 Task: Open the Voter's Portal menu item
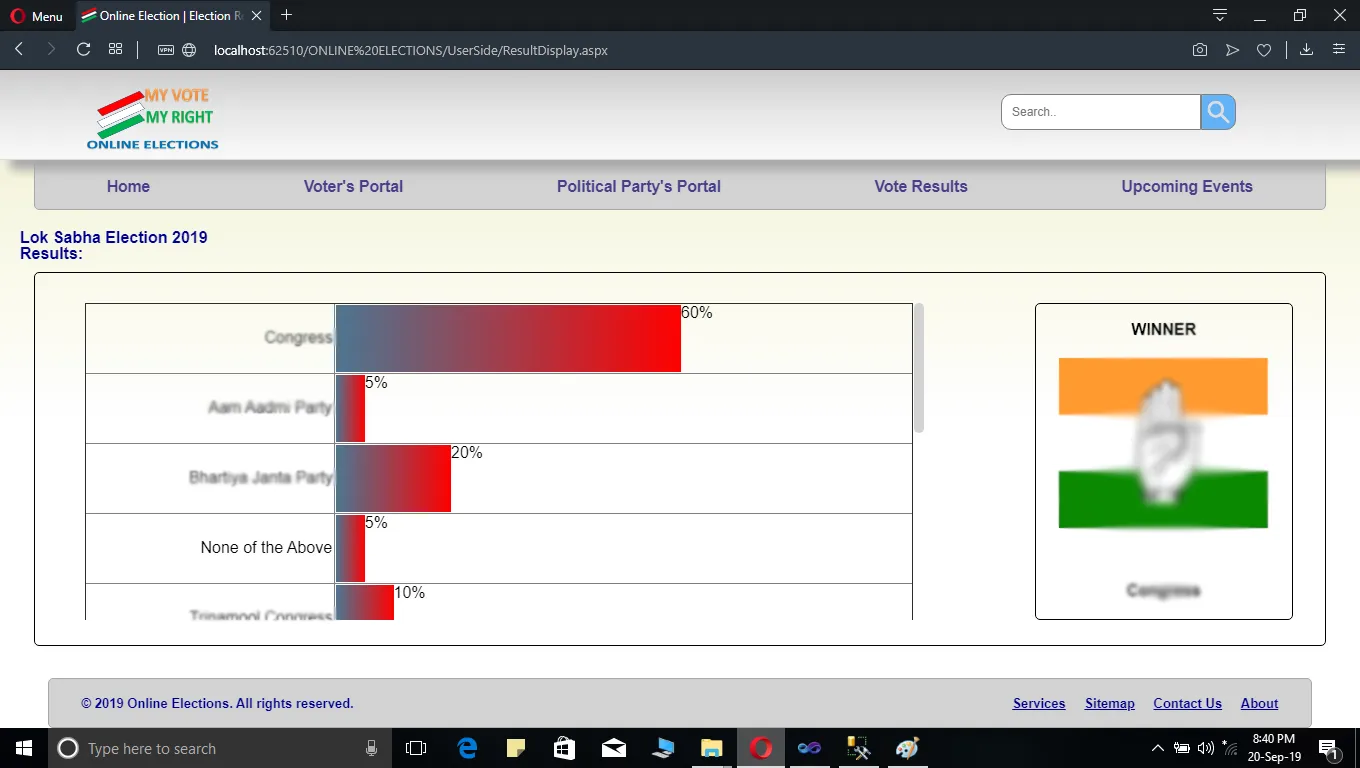353,186
